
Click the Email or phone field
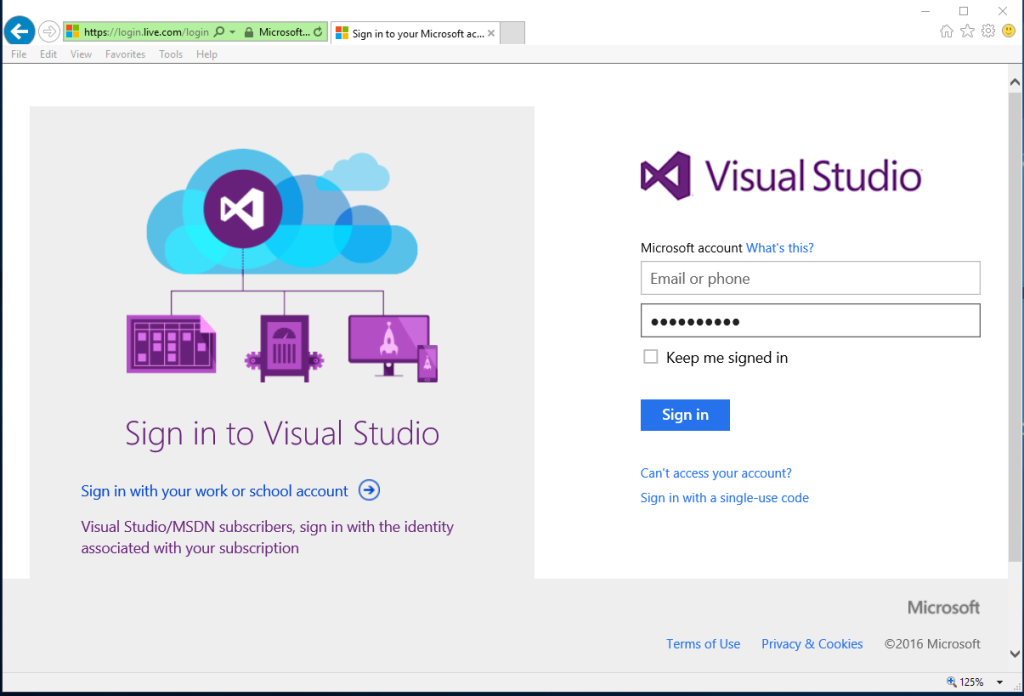pos(810,278)
